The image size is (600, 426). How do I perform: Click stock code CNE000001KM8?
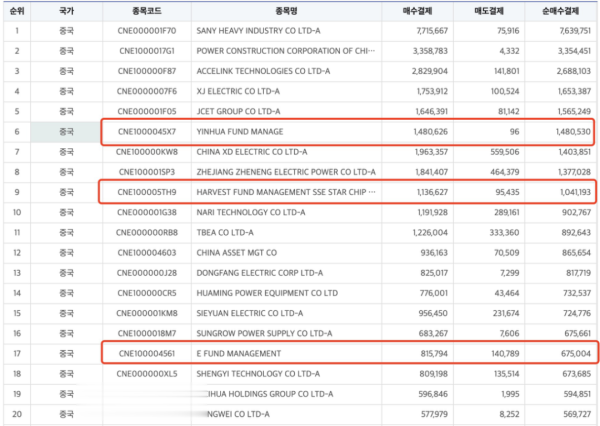tap(147, 313)
